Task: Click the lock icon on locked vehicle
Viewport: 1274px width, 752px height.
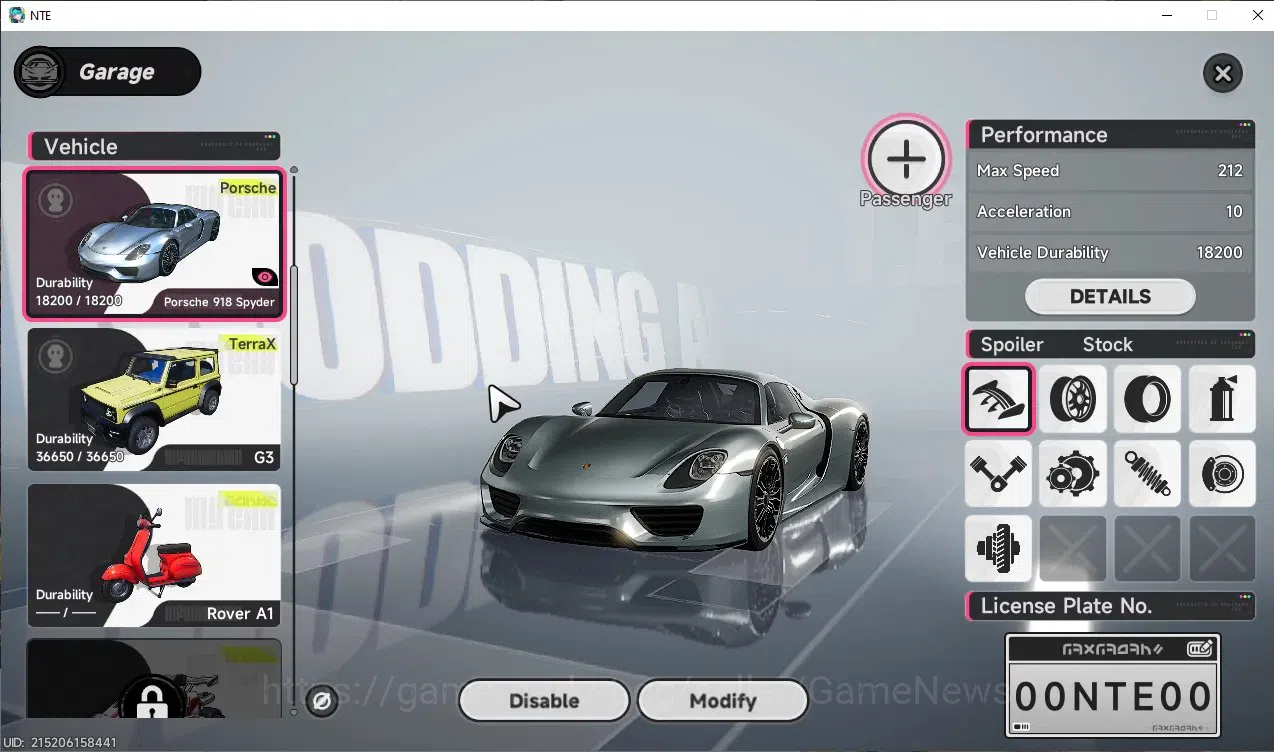Action: pyautogui.click(x=151, y=703)
